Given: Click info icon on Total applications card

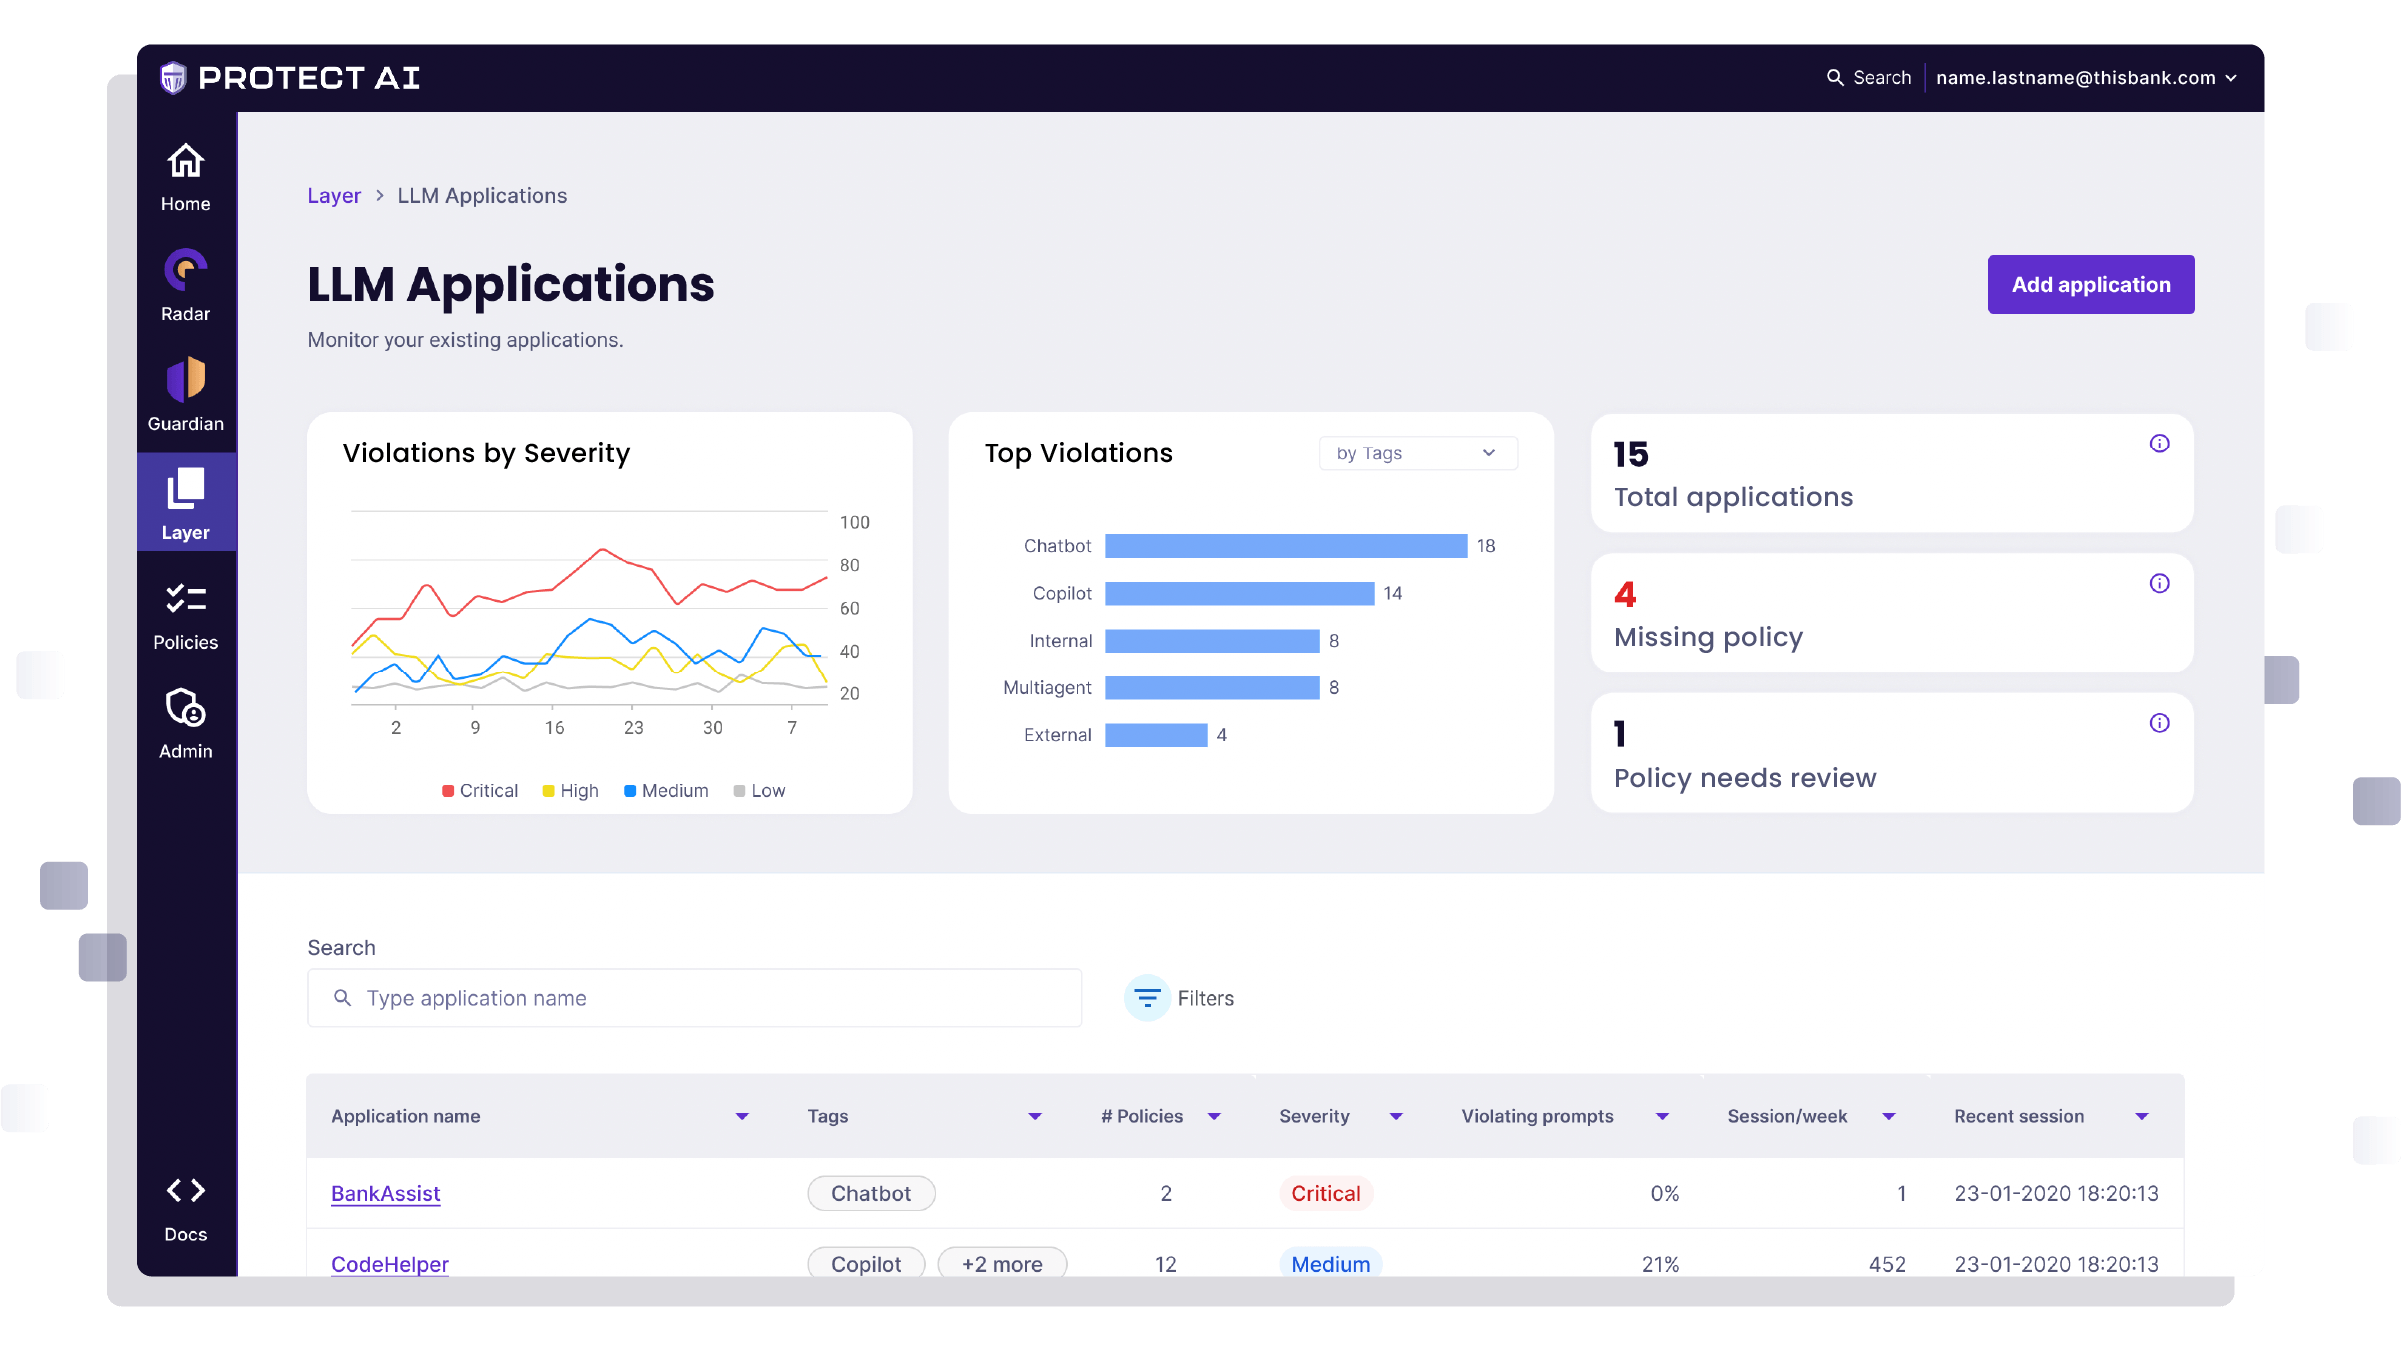Looking at the screenshot, I should (x=2159, y=444).
